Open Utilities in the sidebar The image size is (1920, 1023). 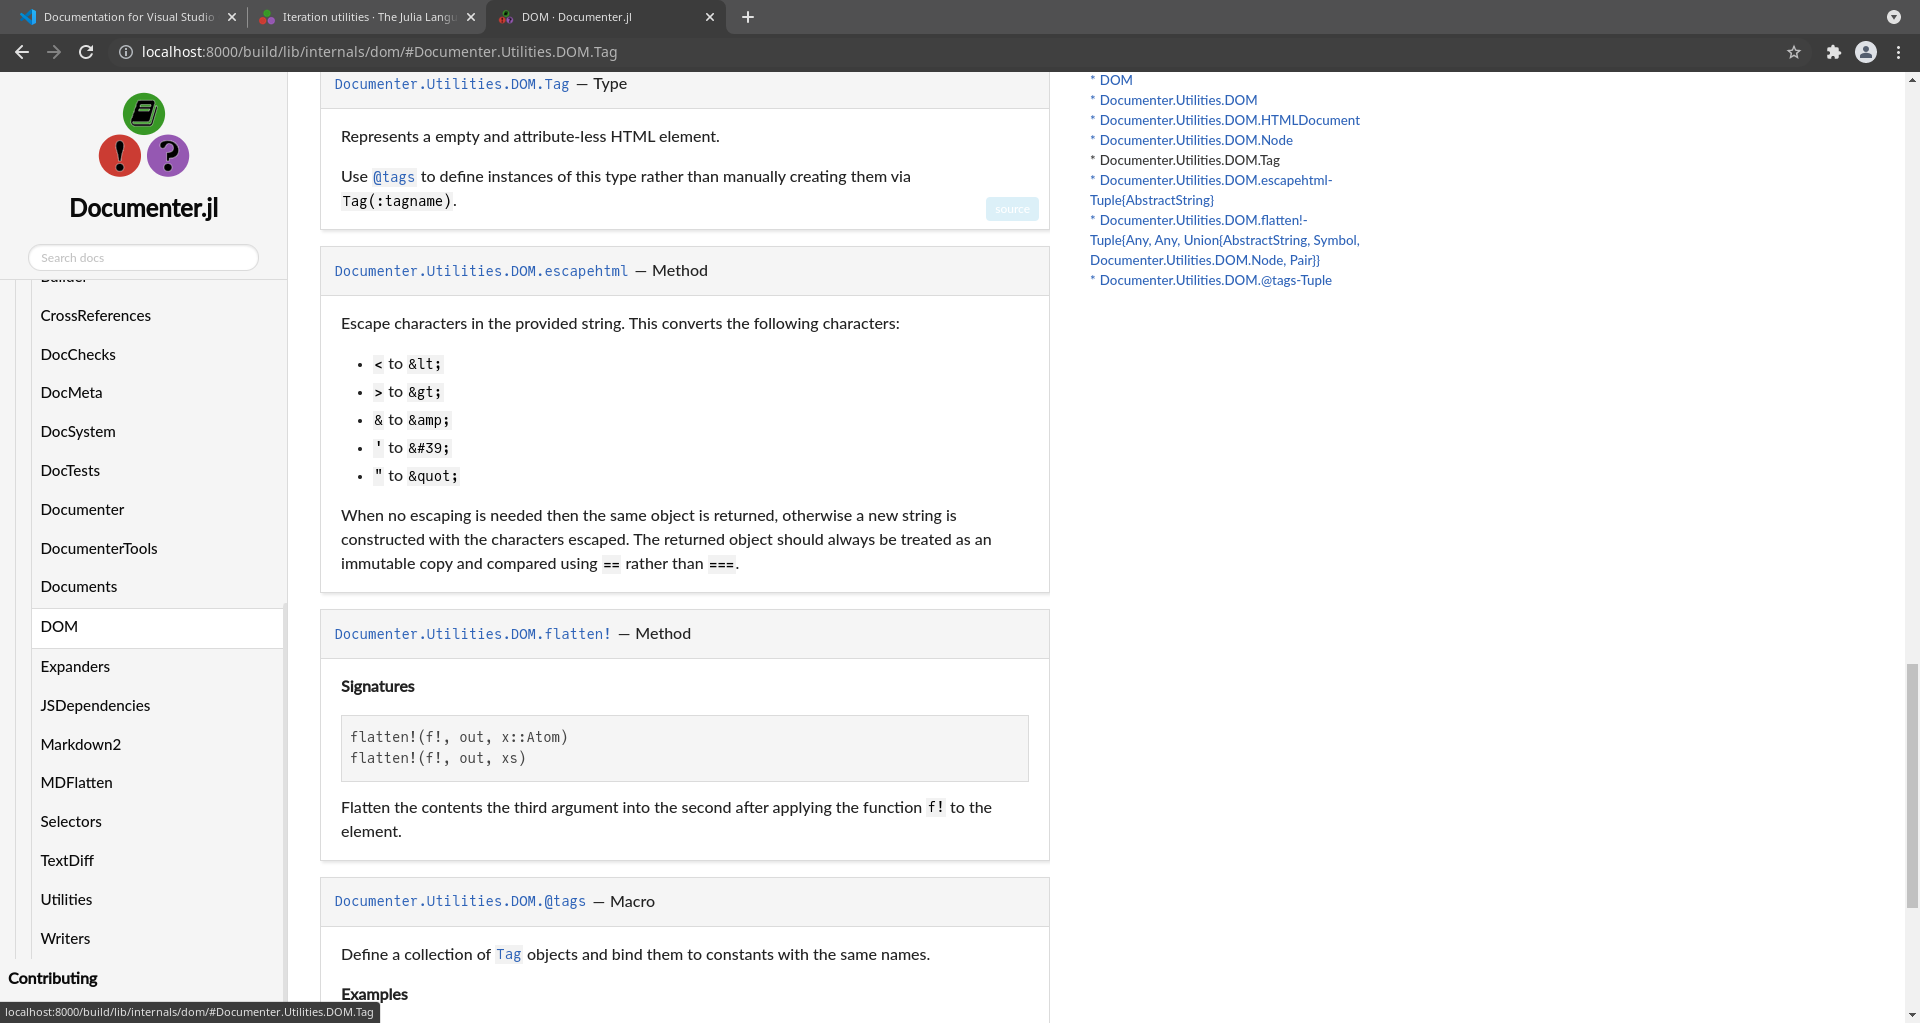pos(66,900)
